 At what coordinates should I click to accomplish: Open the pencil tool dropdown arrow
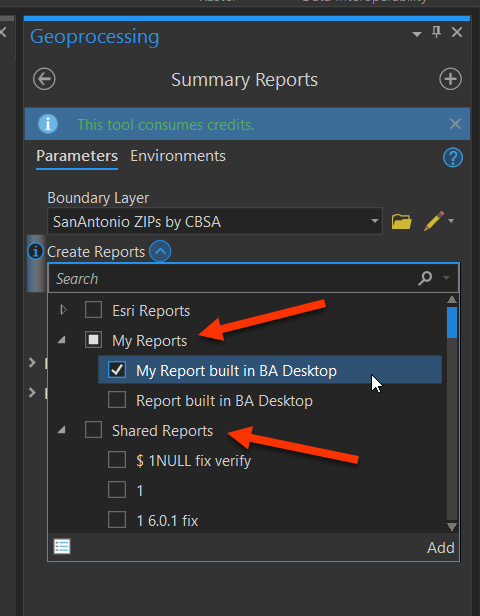451,221
